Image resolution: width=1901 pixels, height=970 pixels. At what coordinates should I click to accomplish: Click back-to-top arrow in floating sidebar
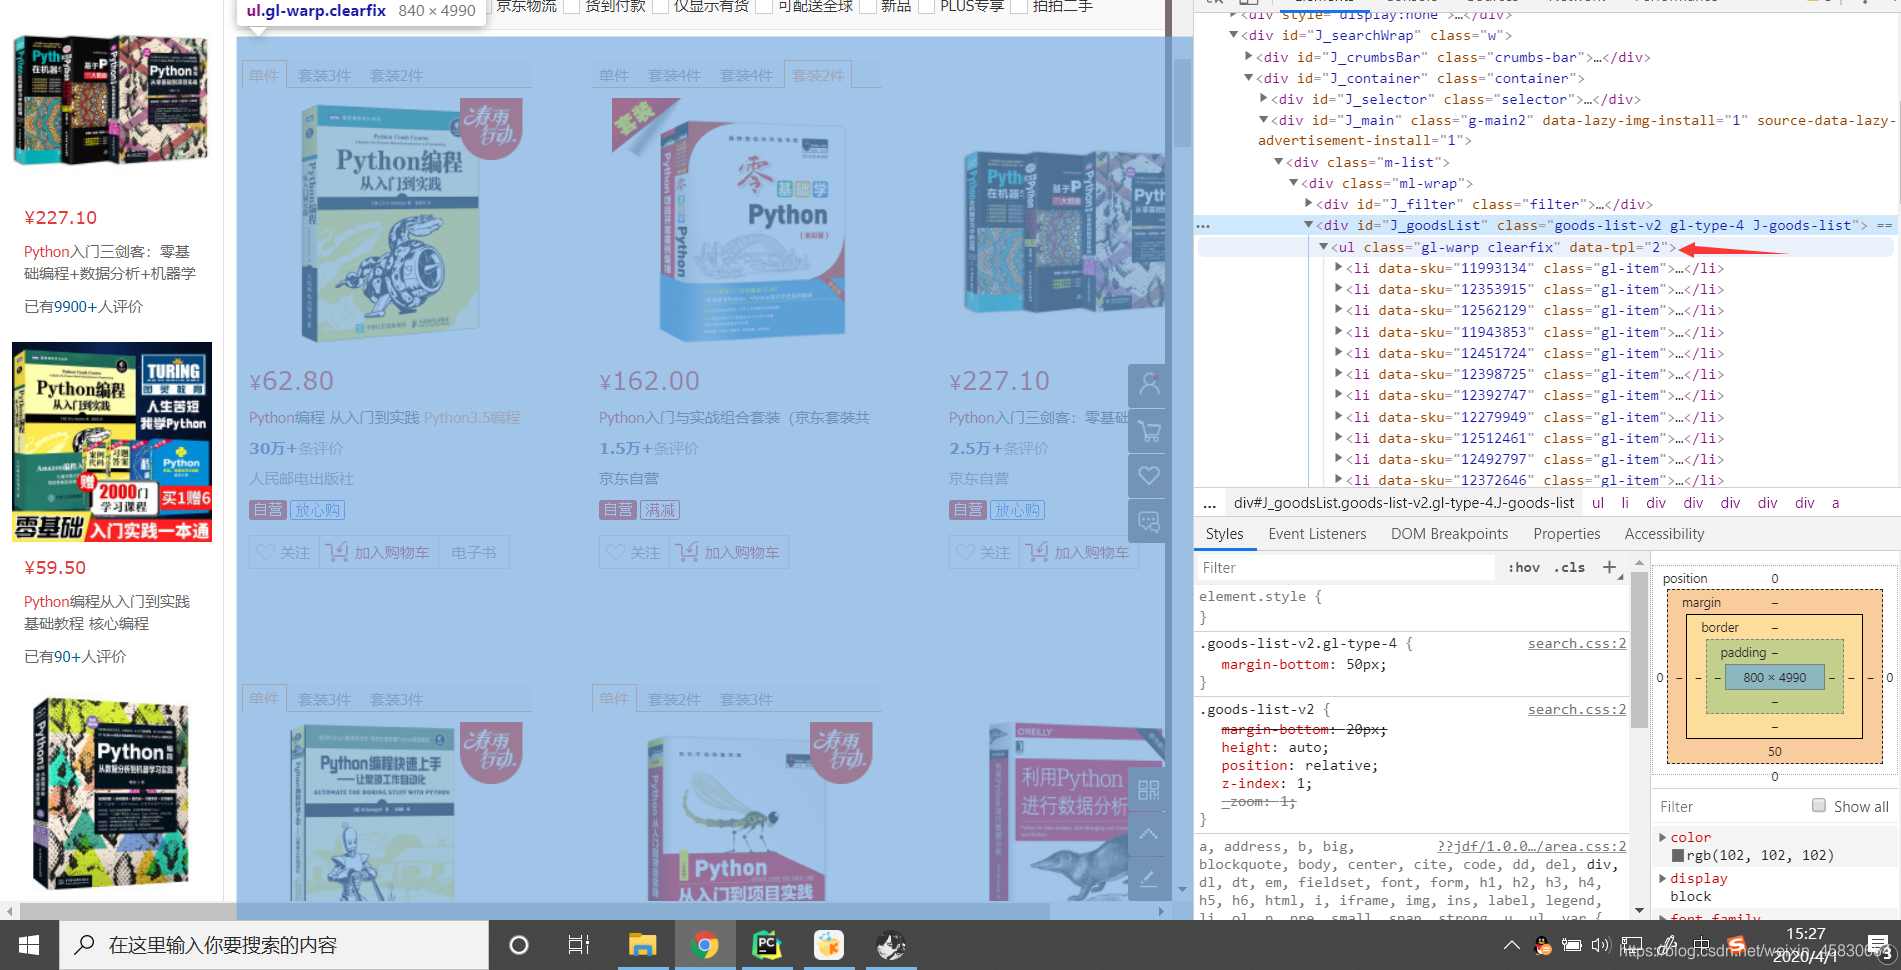tap(1148, 834)
